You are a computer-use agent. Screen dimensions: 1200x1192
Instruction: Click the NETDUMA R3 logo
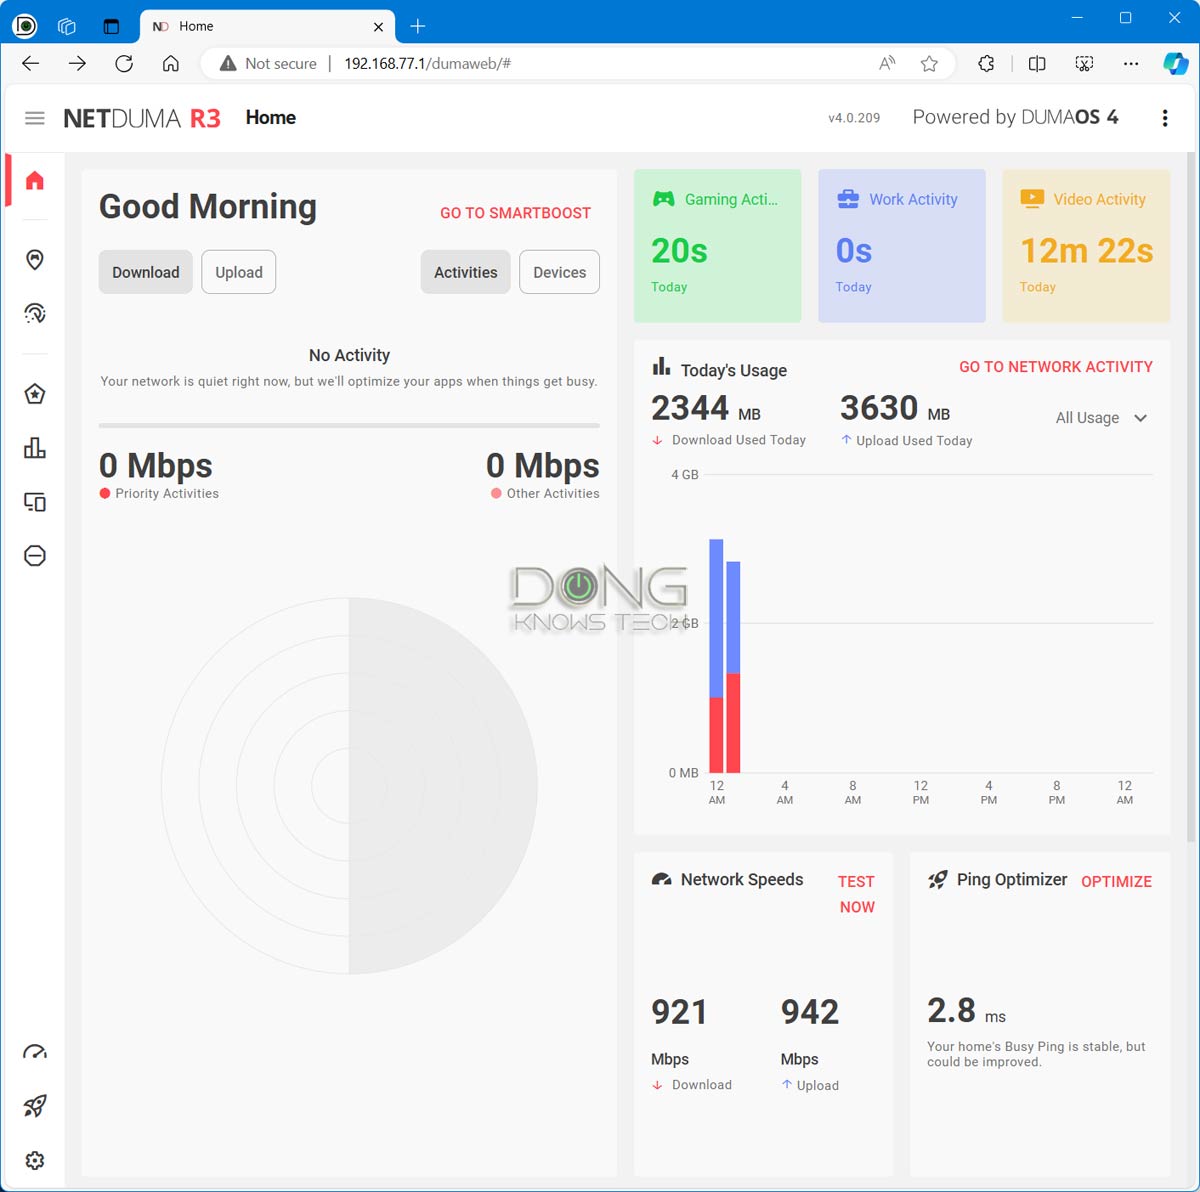(x=142, y=118)
